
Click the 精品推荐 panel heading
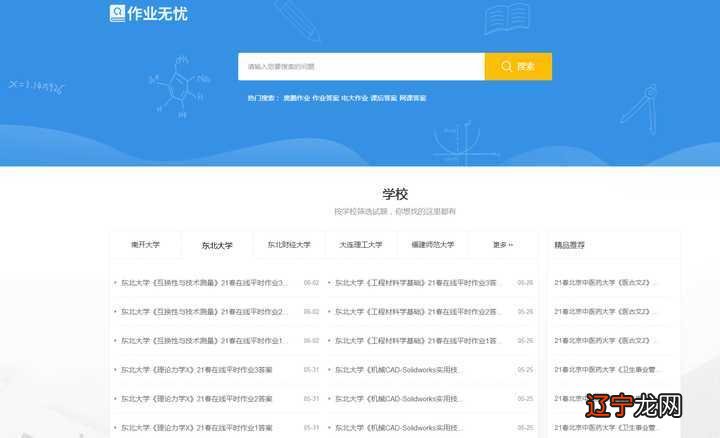pyautogui.click(x=569, y=245)
